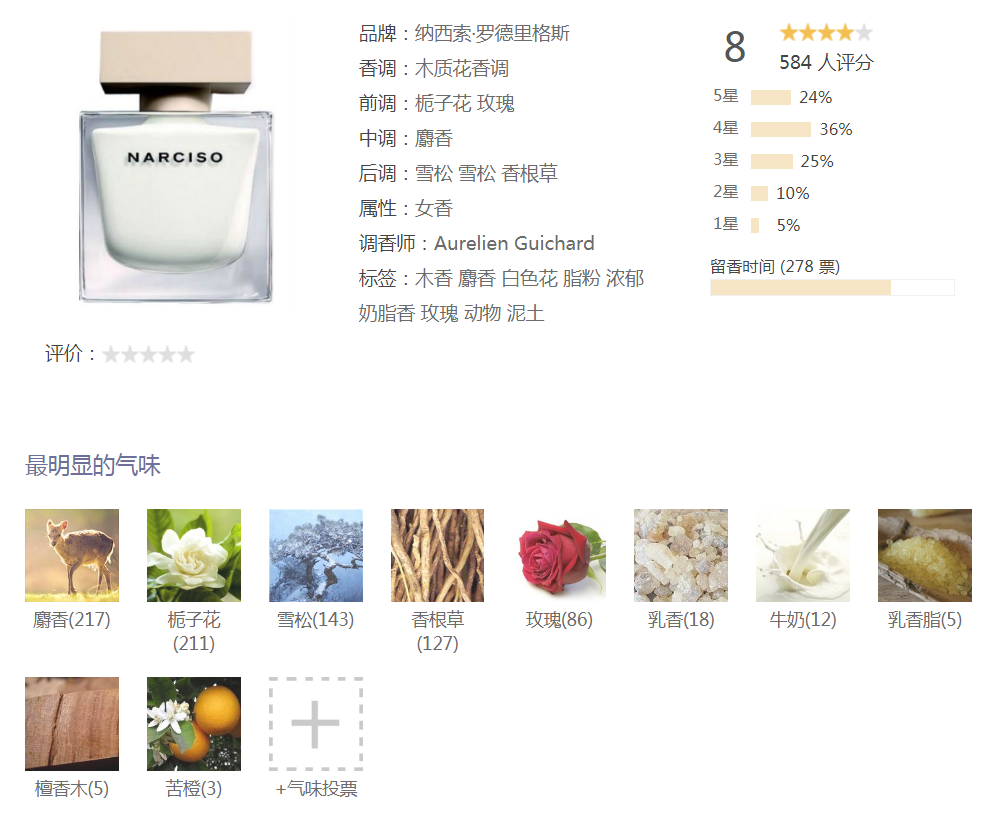Click the 木质花香调 fragrance family link
Viewport: 1007px width, 837px height.
coord(462,68)
